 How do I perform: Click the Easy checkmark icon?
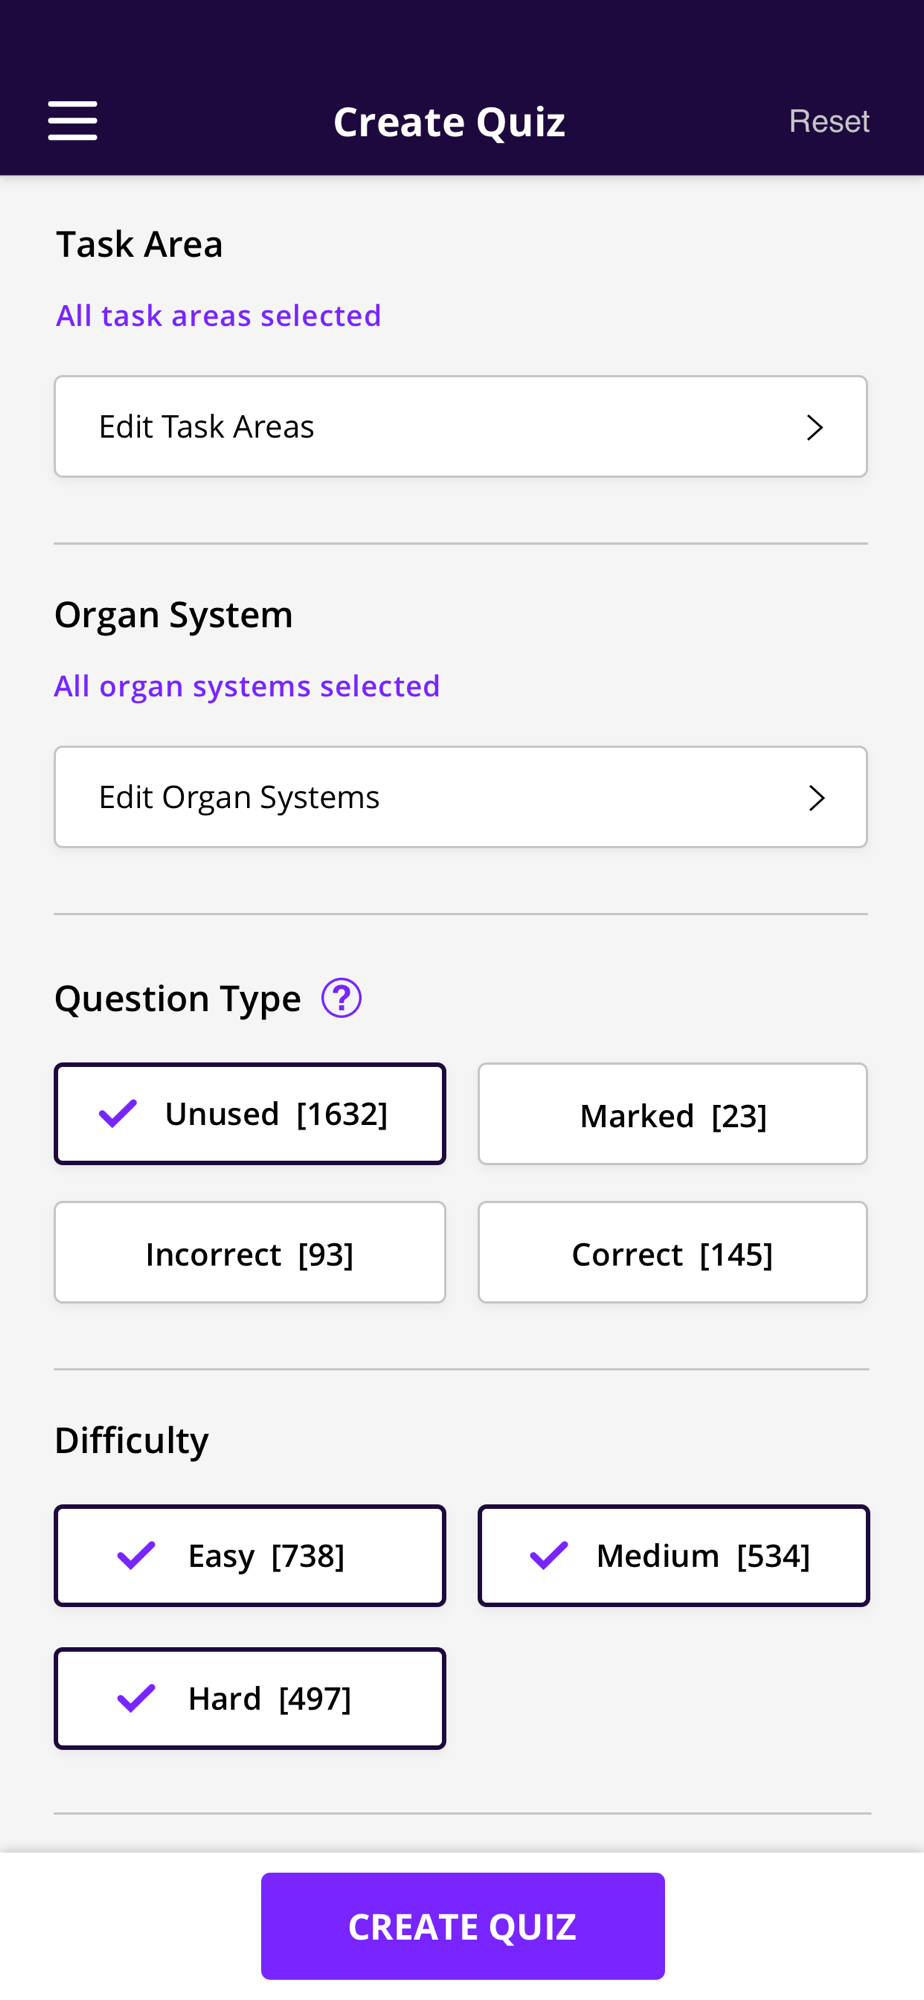(136, 1555)
